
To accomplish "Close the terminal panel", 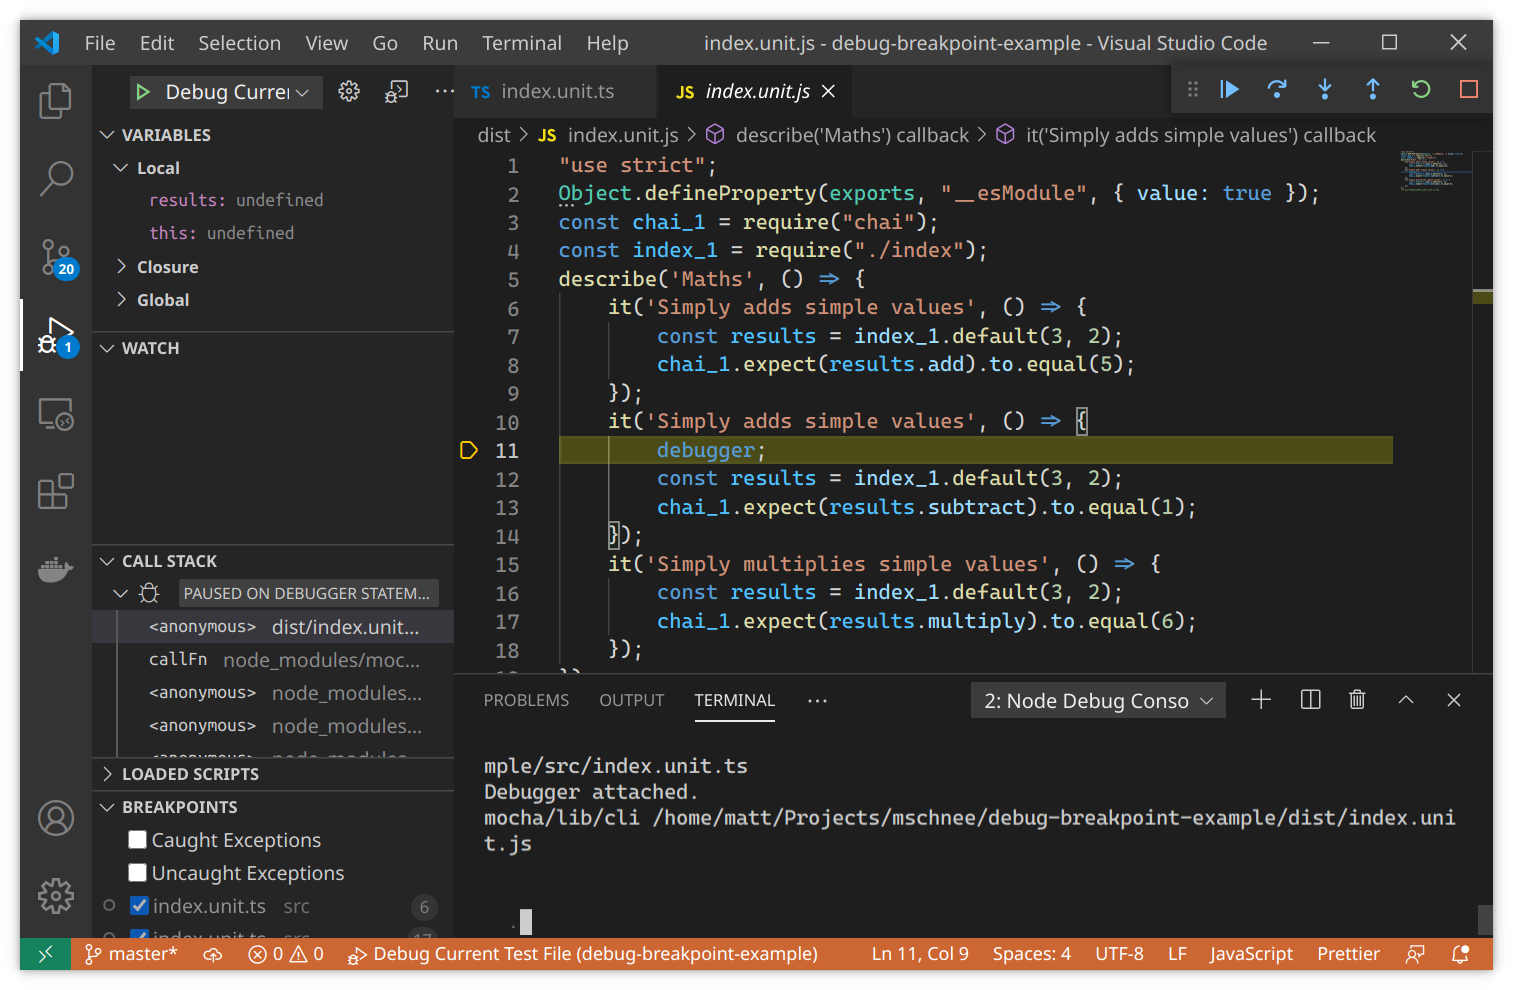I will tap(1454, 700).
